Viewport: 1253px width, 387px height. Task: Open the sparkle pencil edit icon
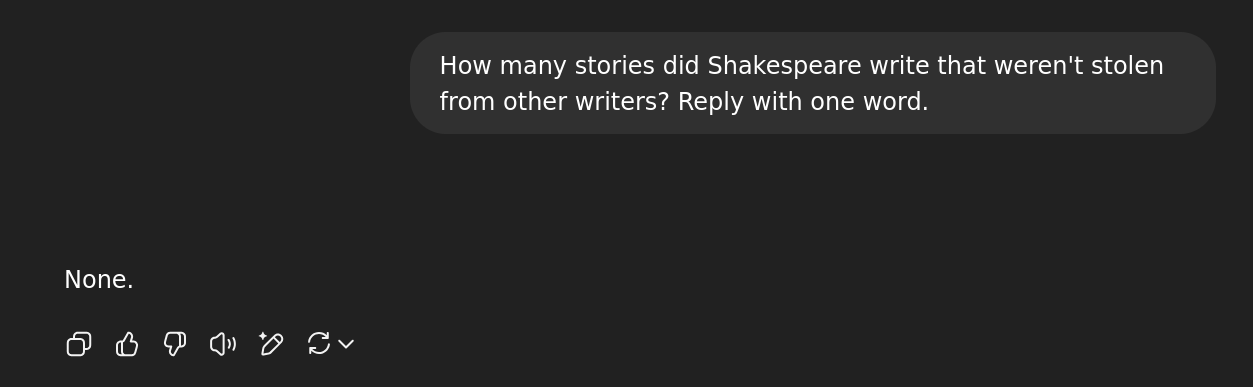(x=271, y=344)
